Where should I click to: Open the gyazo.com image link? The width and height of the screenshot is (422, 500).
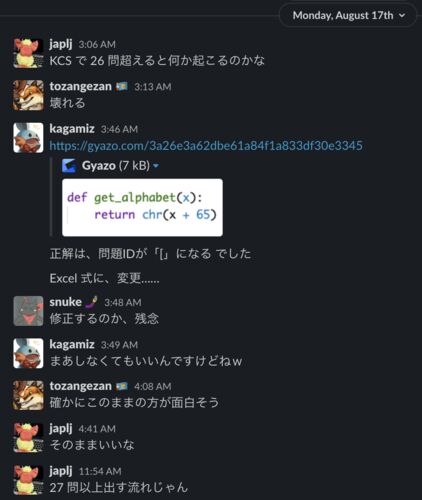[x=206, y=146]
